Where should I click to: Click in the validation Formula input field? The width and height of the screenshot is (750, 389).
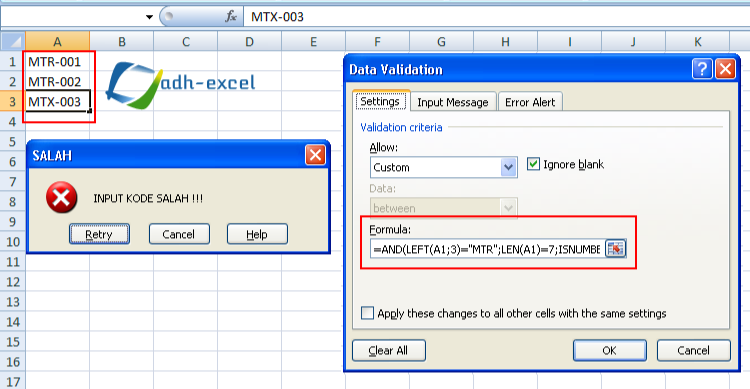coord(487,249)
